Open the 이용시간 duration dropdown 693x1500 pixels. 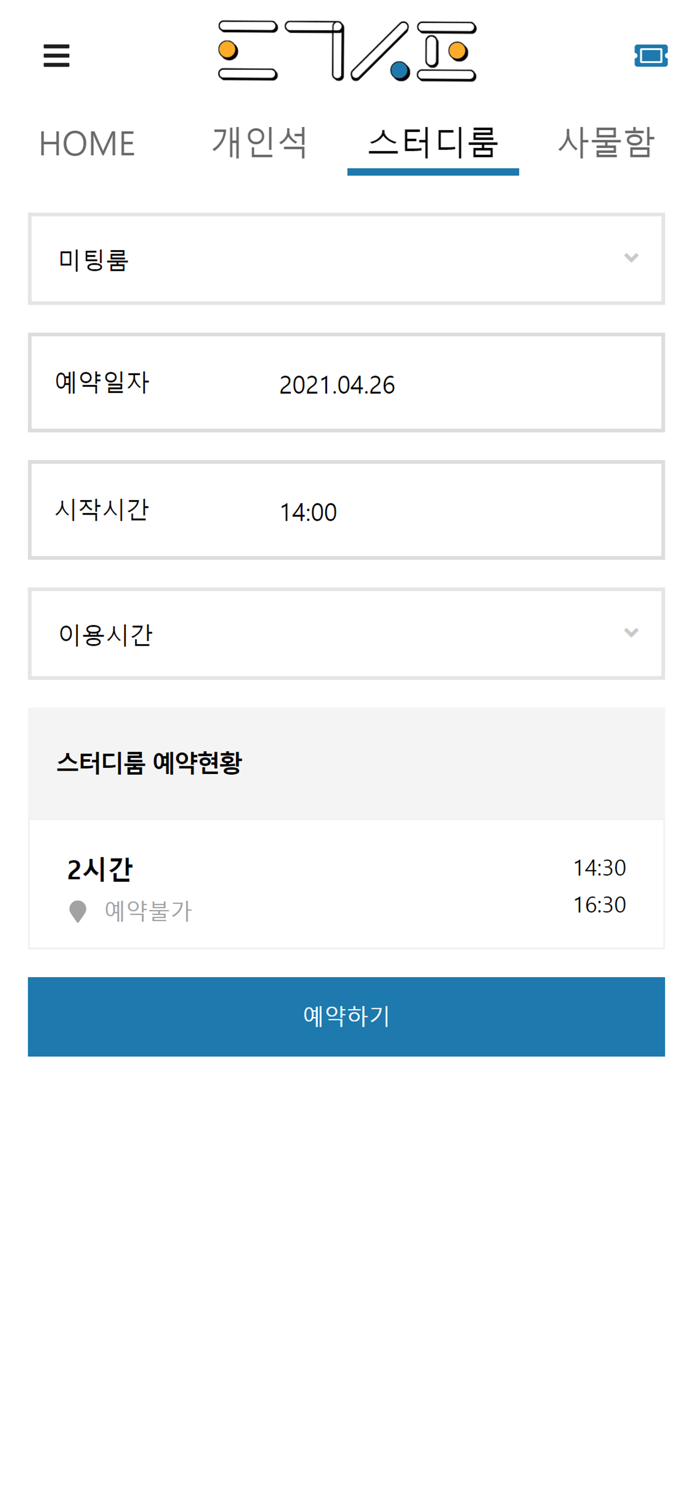[347, 634]
